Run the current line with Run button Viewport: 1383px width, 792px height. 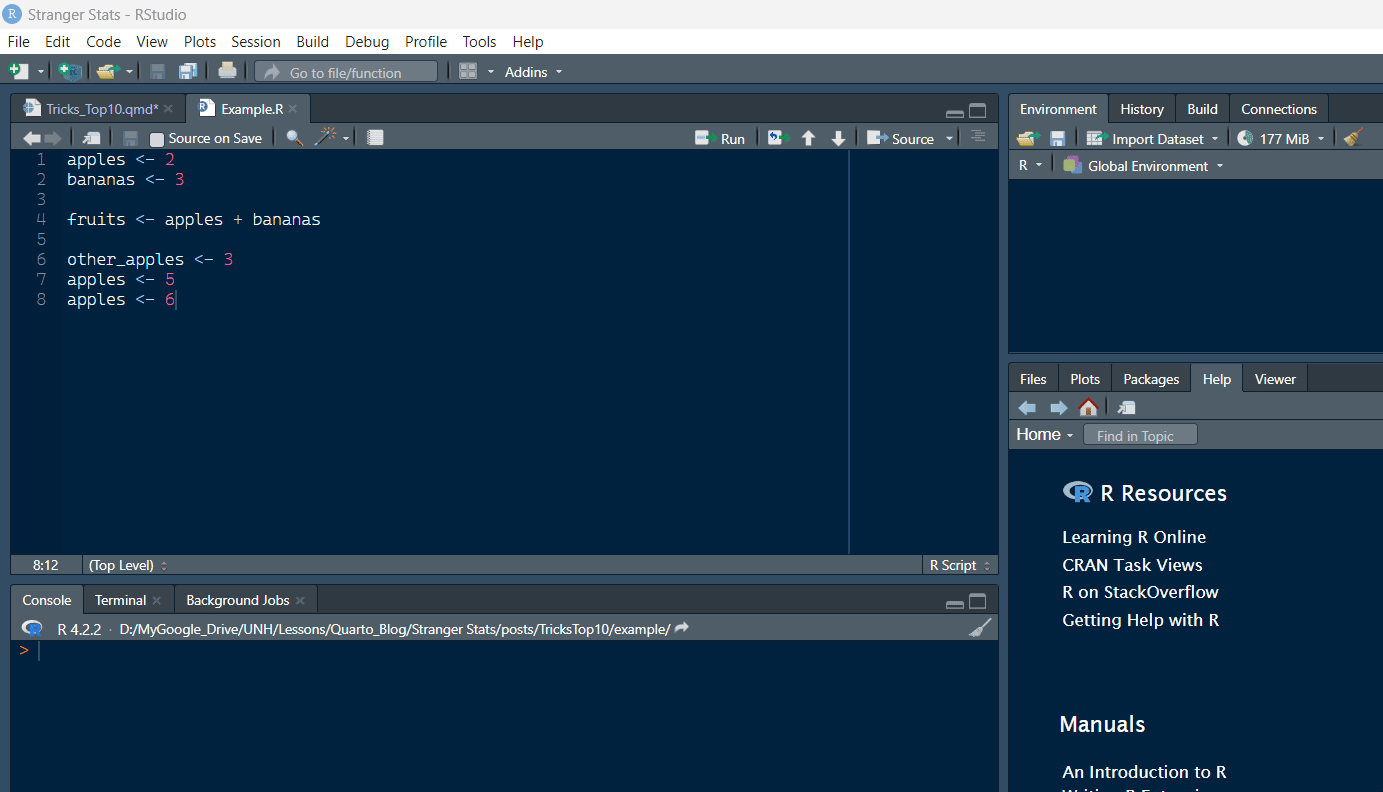[x=720, y=139]
